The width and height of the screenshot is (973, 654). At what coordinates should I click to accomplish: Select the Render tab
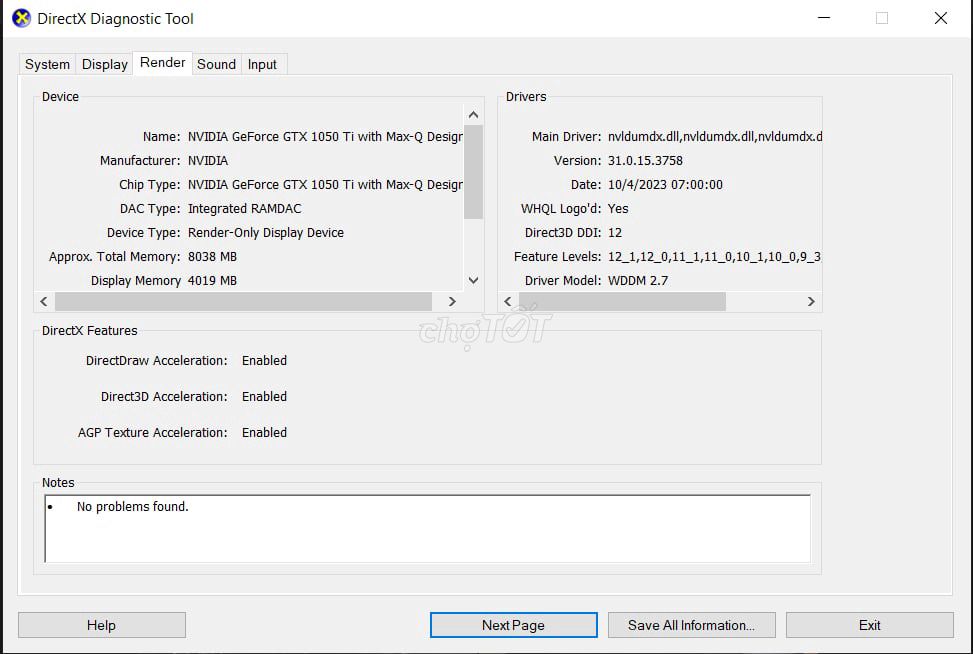point(163,62)
